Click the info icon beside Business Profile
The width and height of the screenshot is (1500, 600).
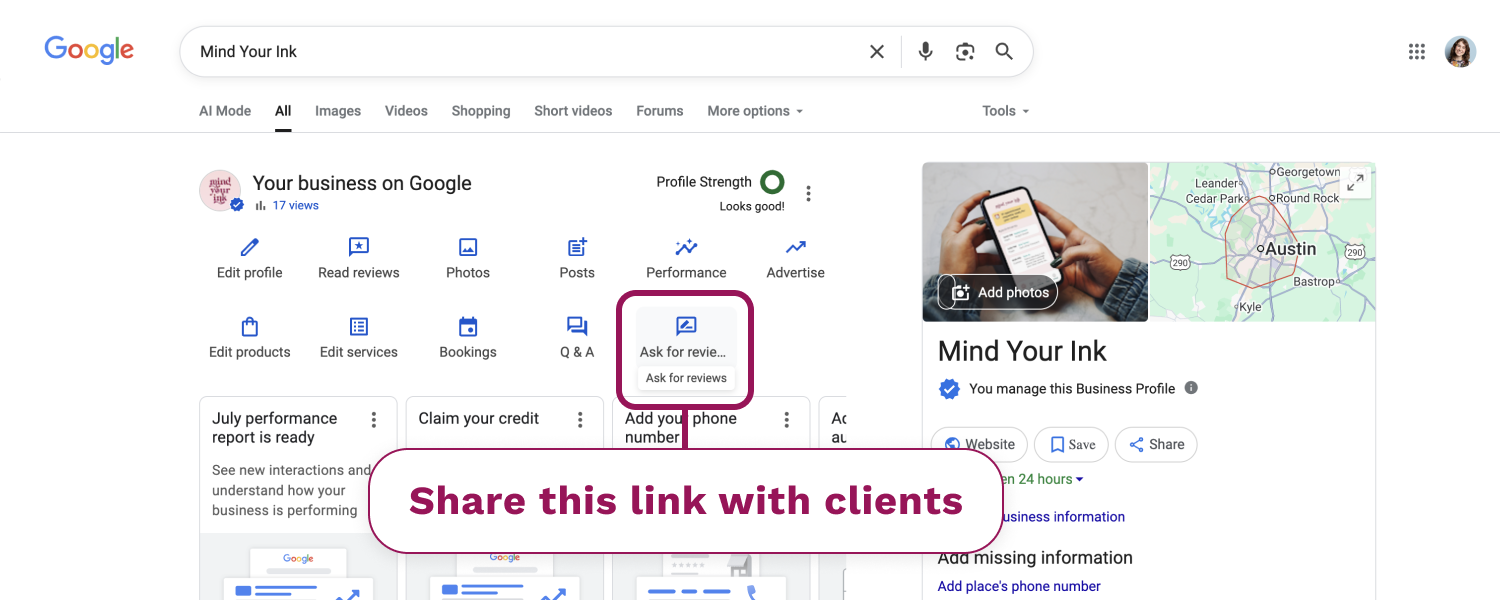(1191, 388)
